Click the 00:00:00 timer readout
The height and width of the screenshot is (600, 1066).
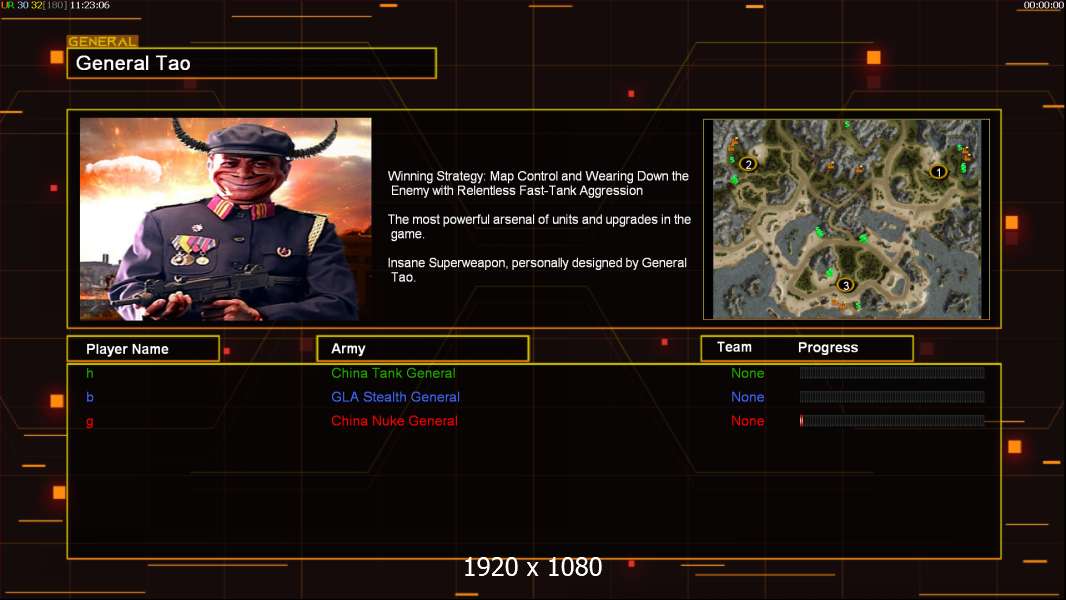(1044, 5)
